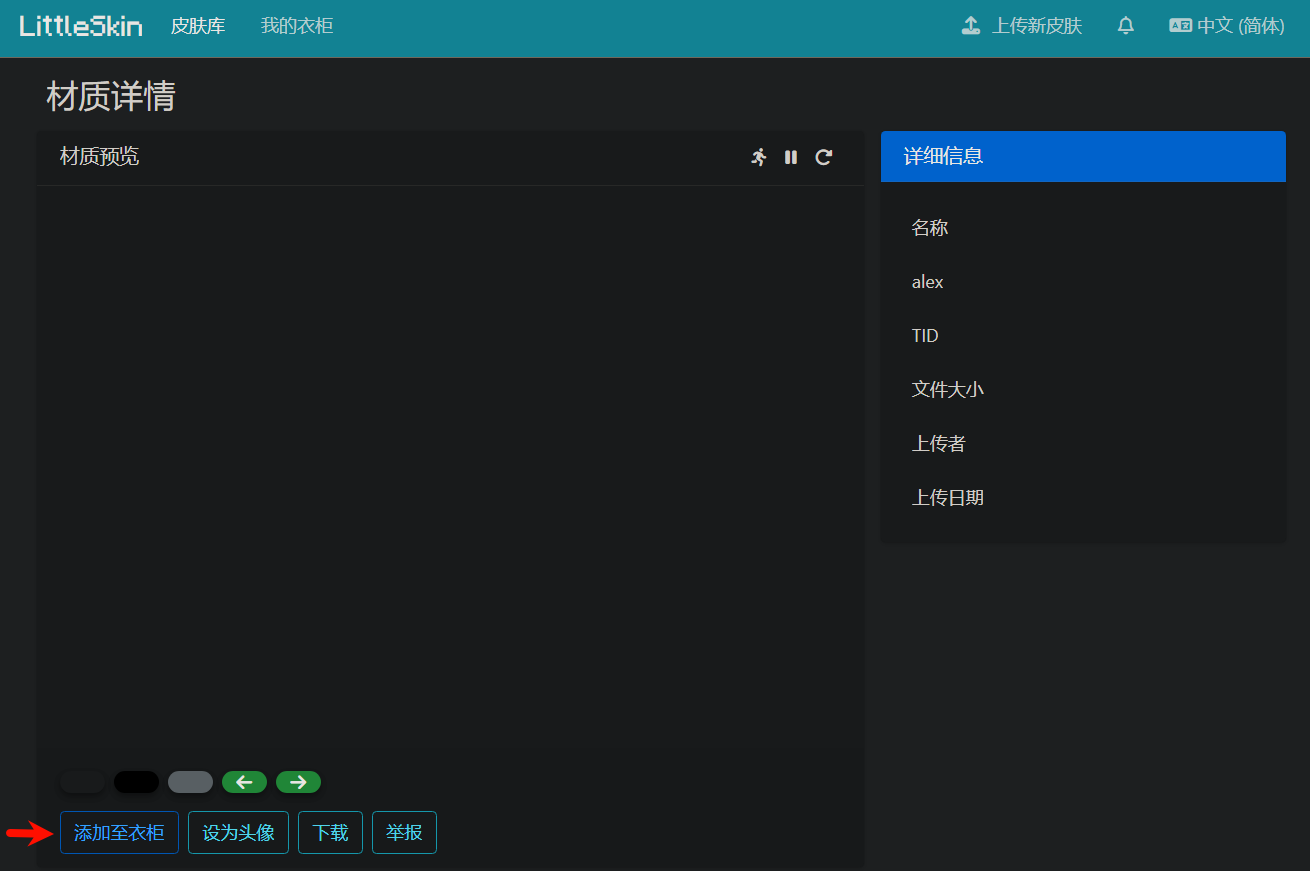The image size is (1310, 871).
Task: Click the 添加至衣柜 button
Action: (119, 832)
